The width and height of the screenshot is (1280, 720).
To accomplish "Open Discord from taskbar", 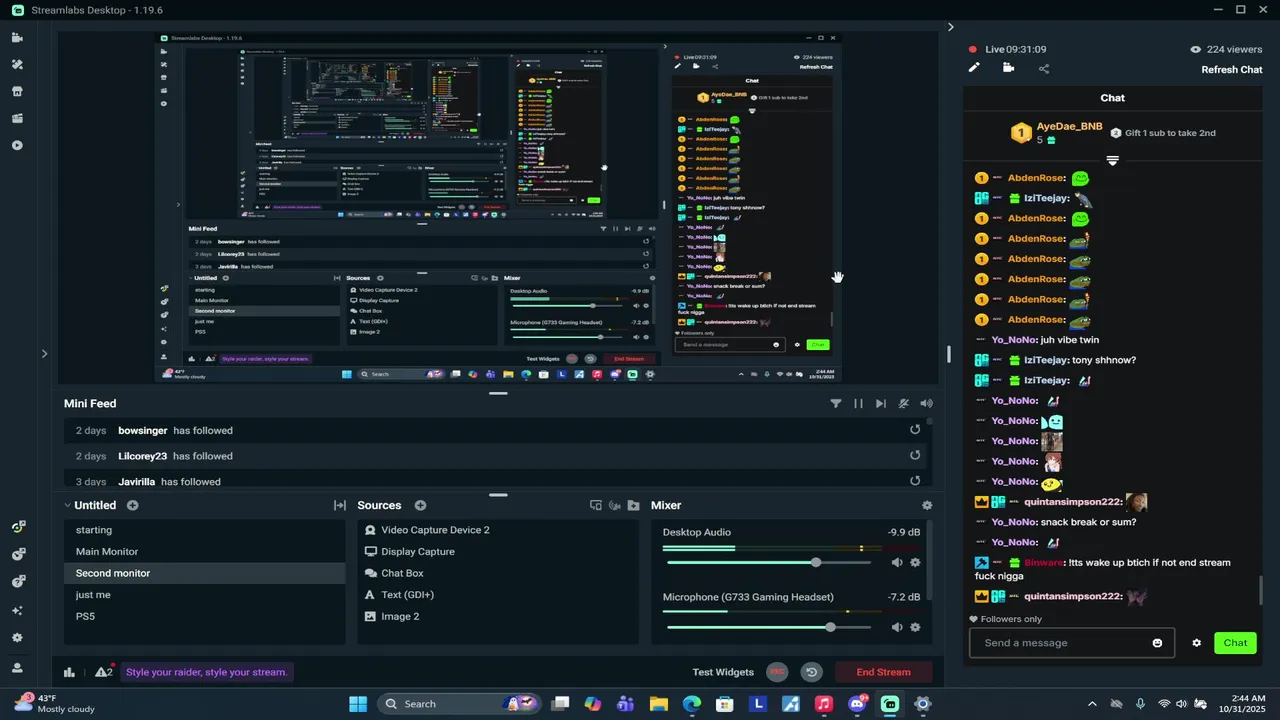I will (857, 704).
